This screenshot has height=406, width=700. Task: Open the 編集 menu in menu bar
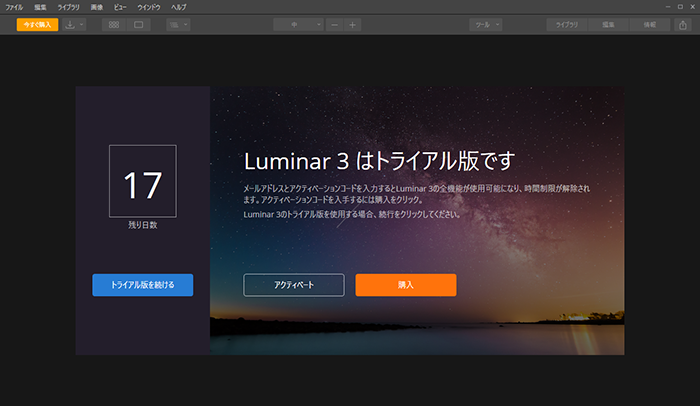(x=40, y=7)
